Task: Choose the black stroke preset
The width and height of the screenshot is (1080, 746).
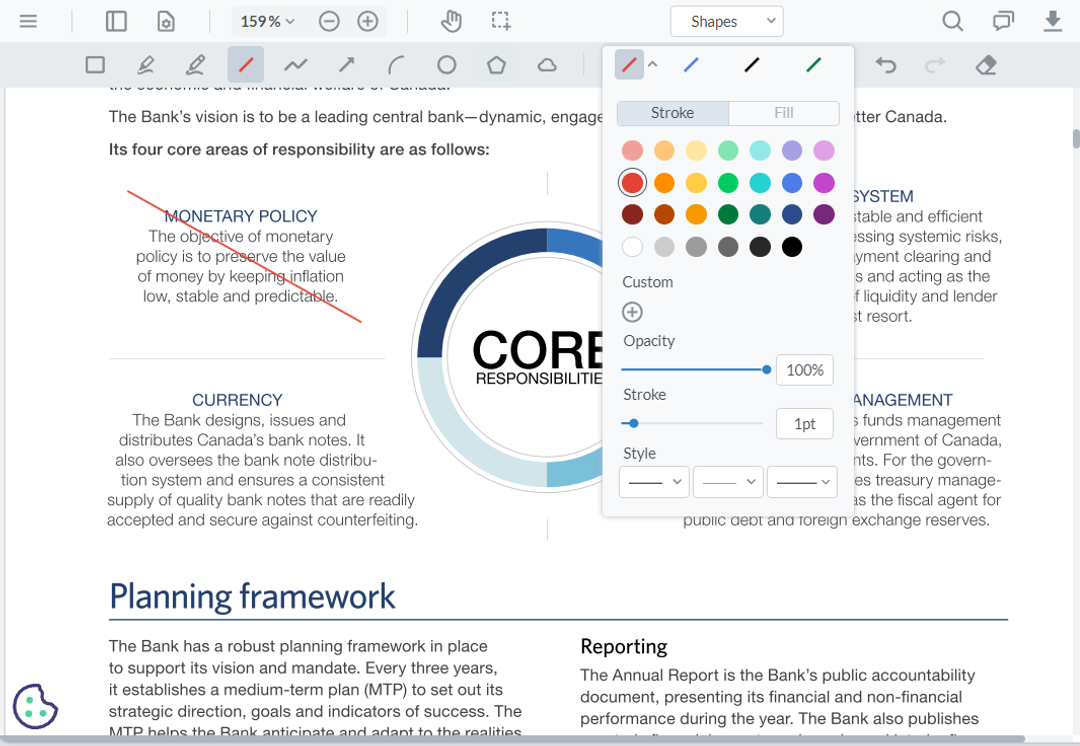Action: 753,64
